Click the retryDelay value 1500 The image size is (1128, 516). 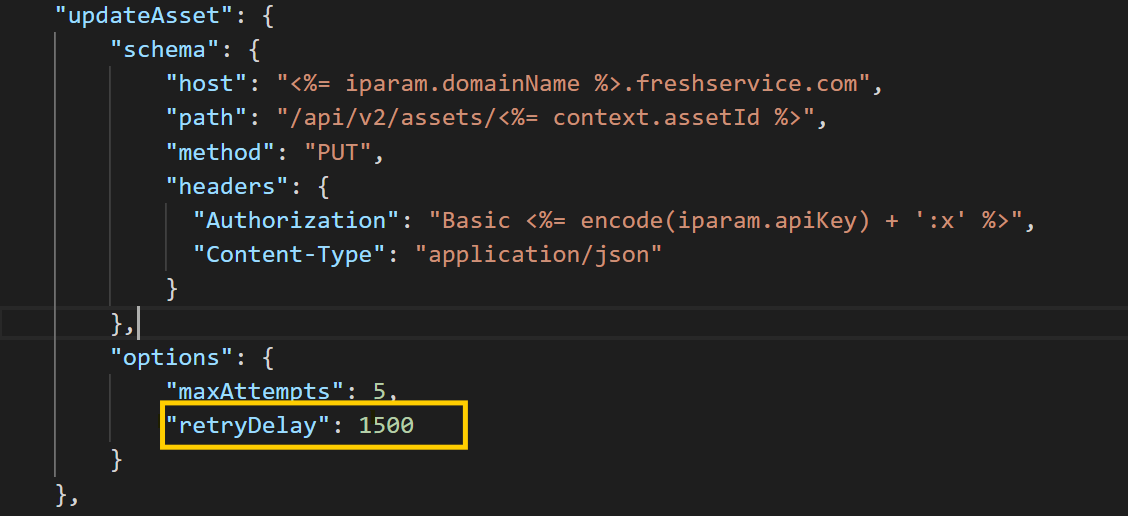point(386,426)
